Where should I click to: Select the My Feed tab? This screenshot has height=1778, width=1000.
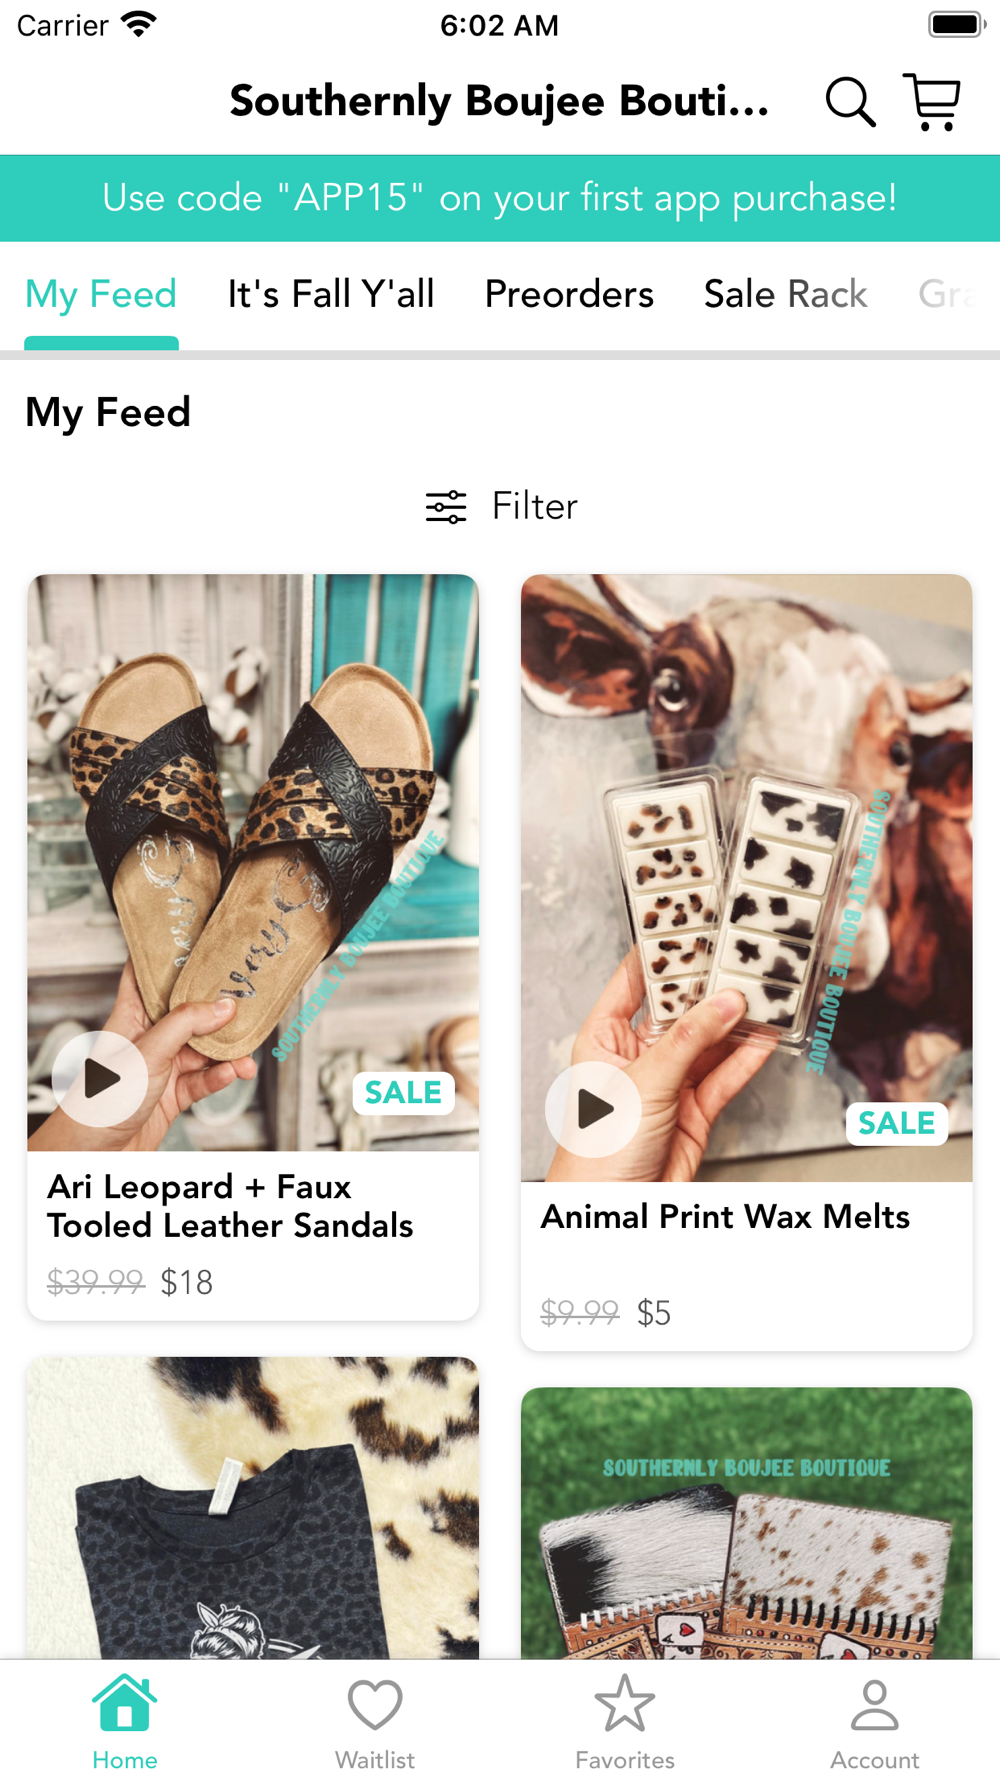point(101,295)
